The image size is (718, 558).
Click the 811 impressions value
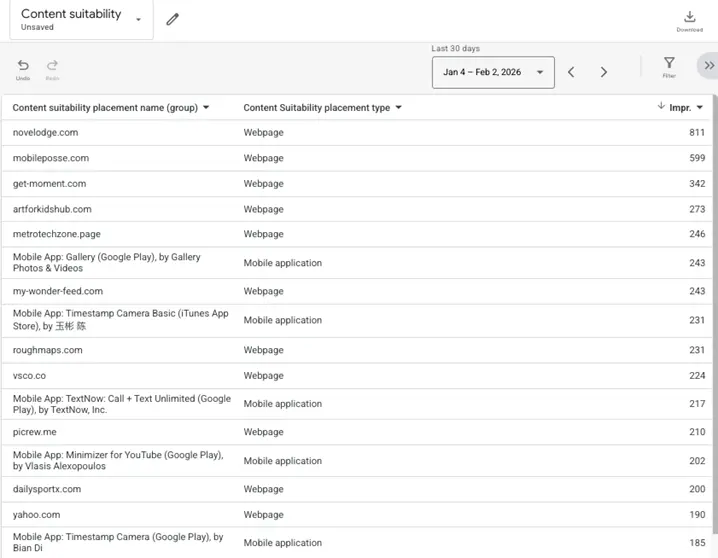(x=697, y=133)
